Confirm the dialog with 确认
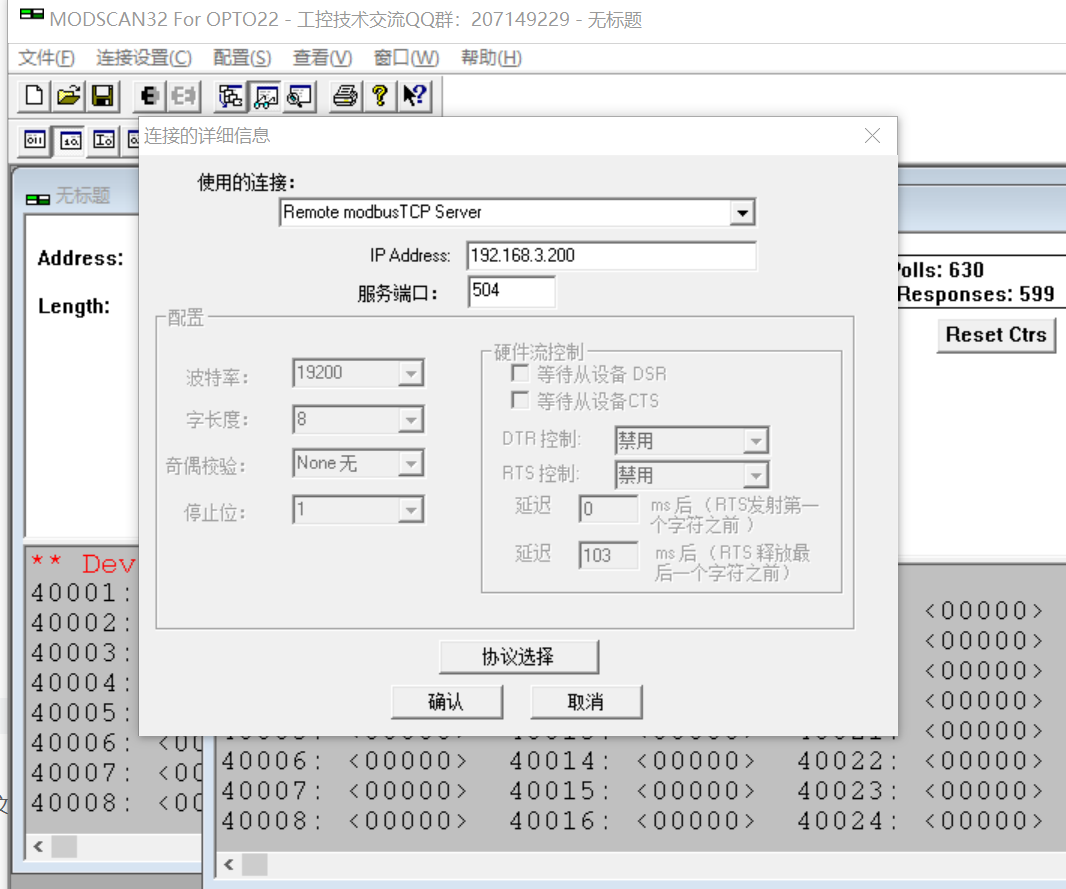1066x889 pixels. tap(447, 702)
